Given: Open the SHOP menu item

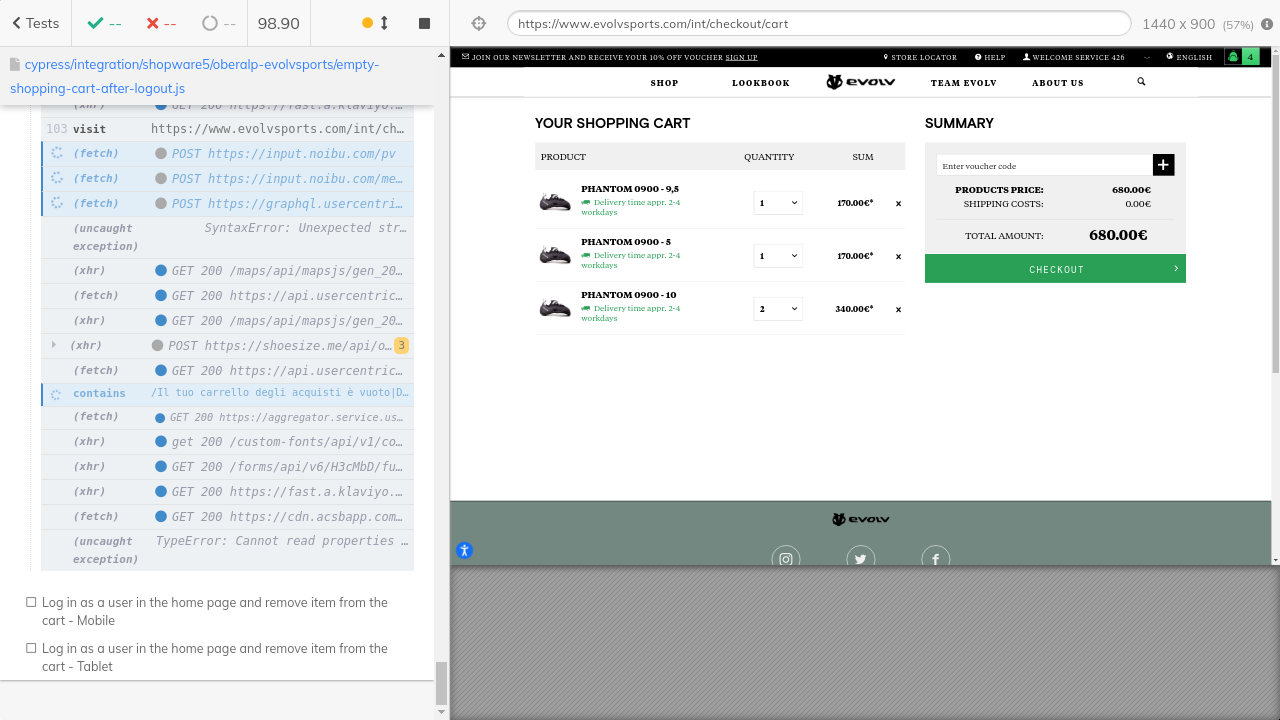Looking at the screenshot, I should [x=664, y=83].
